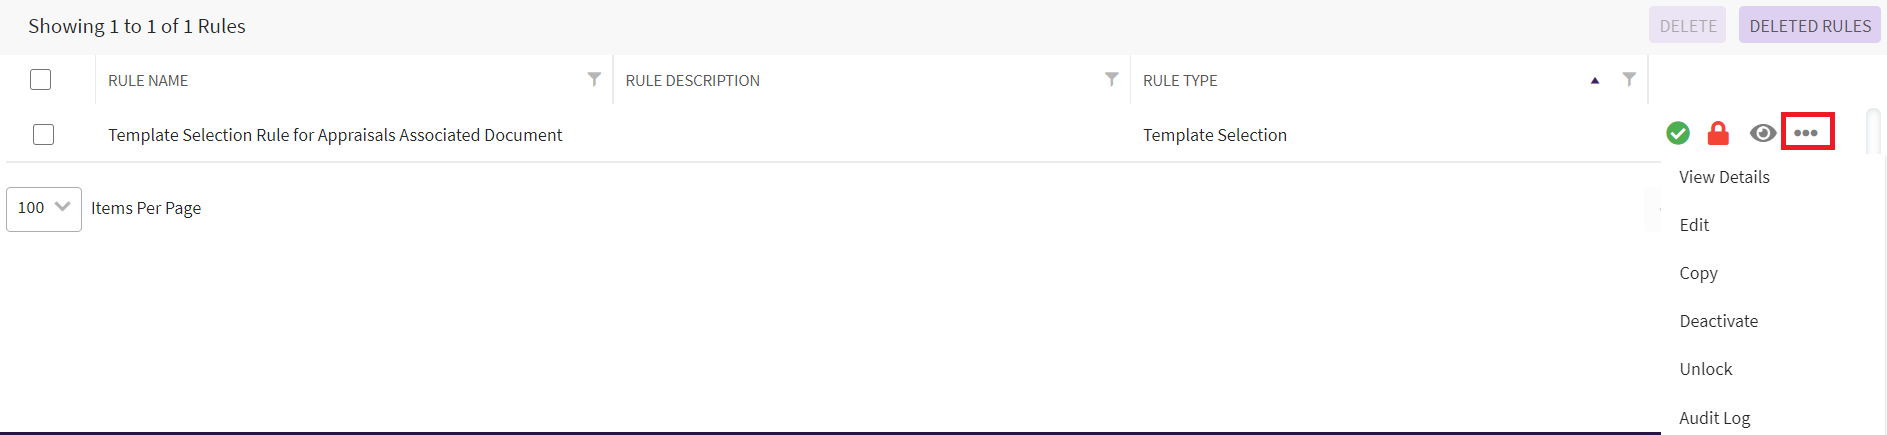Click the red lock icon
Screen dimensions: 1887x435
click(1718, 133)
